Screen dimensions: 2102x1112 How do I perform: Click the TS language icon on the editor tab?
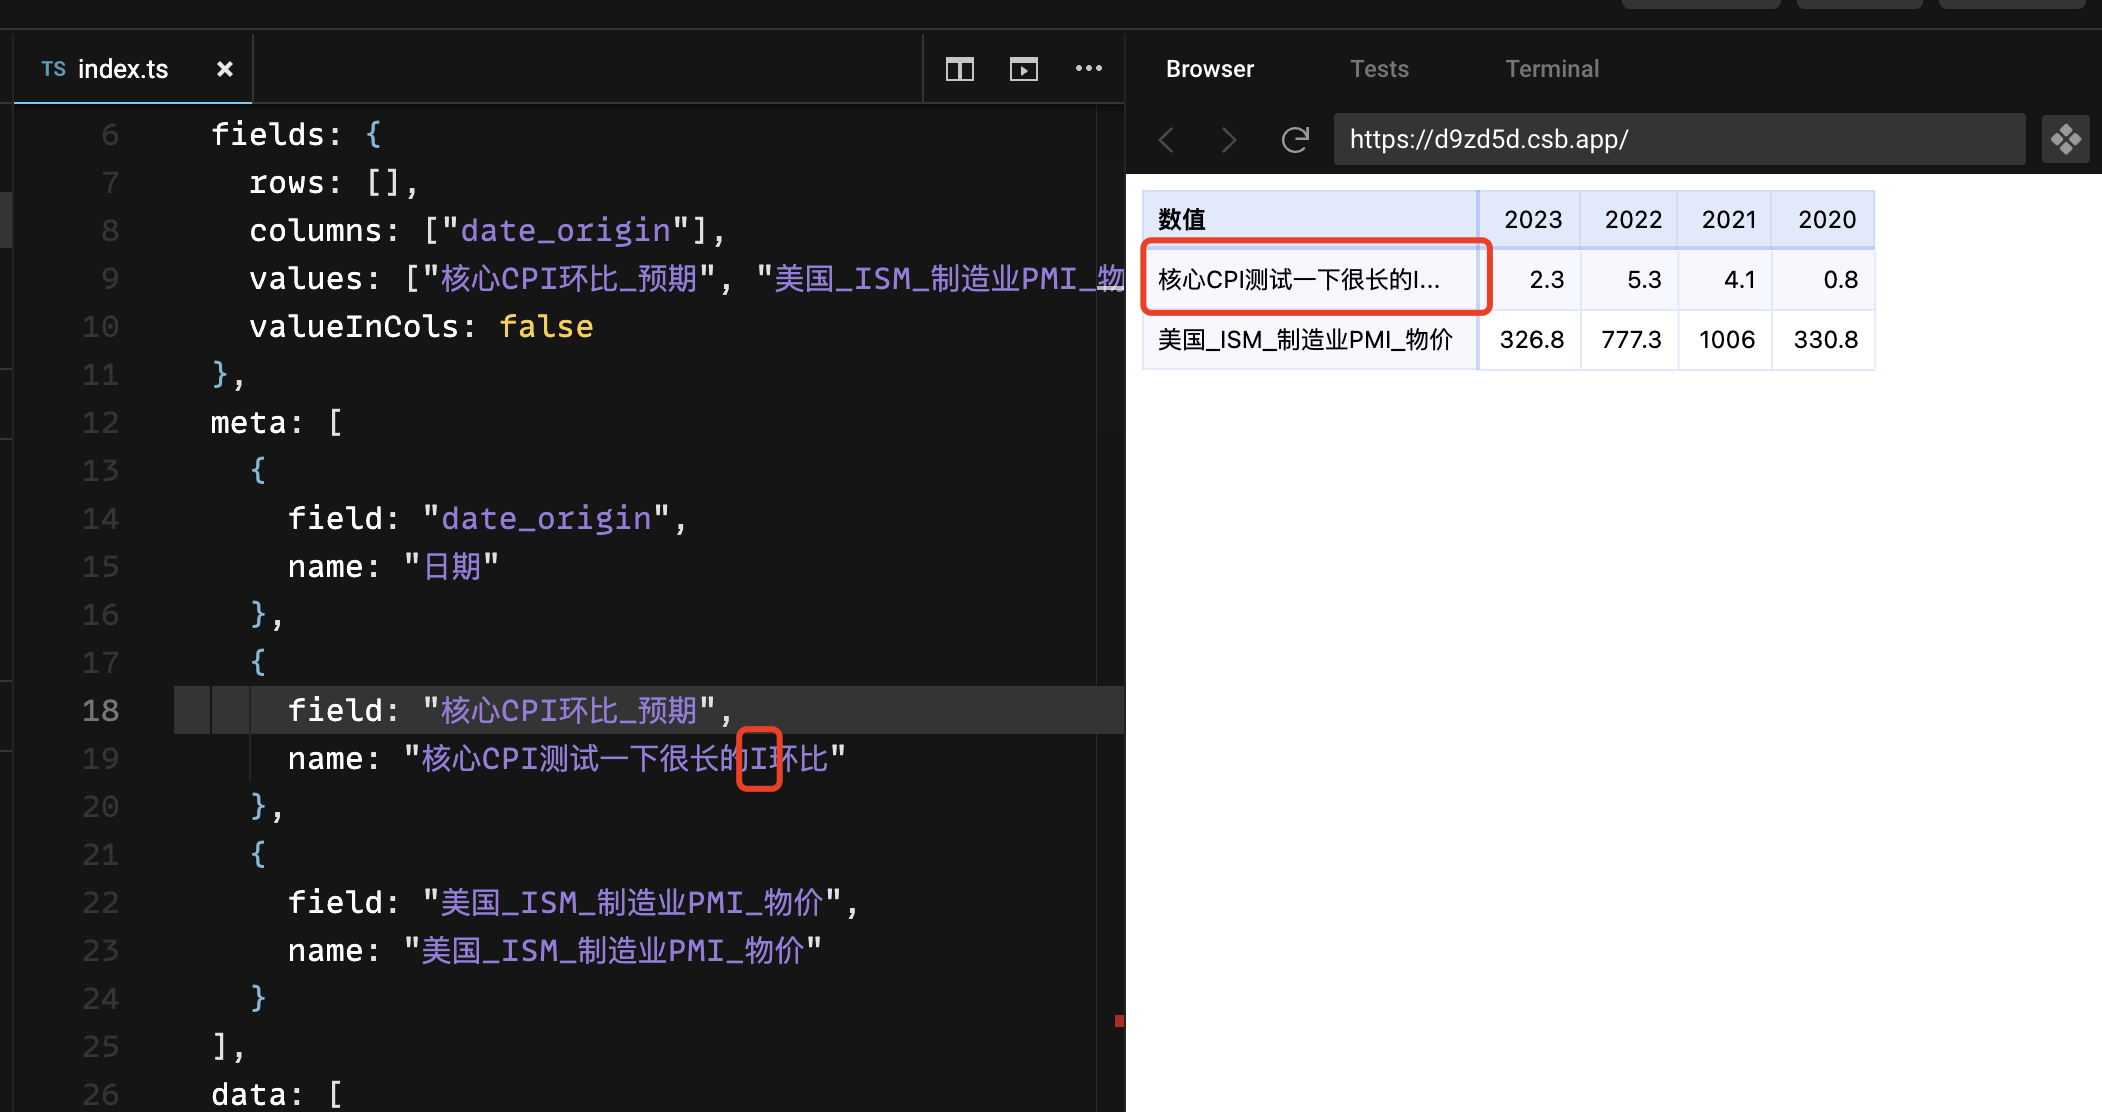(x=54, y=68)
